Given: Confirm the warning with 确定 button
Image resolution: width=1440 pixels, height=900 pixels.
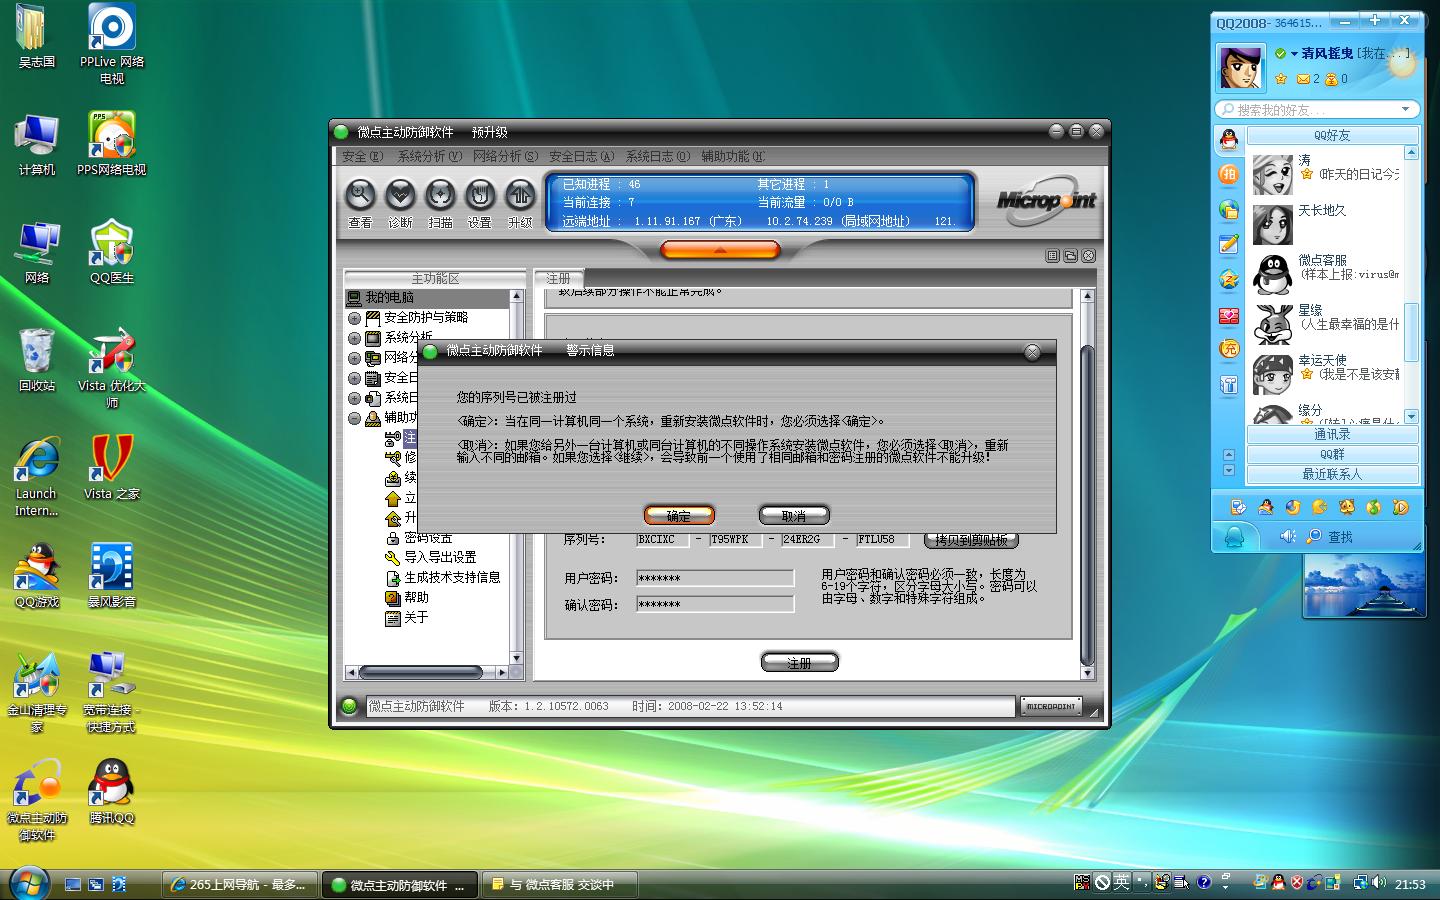Looking at the screenshot, I should [679, 515].
